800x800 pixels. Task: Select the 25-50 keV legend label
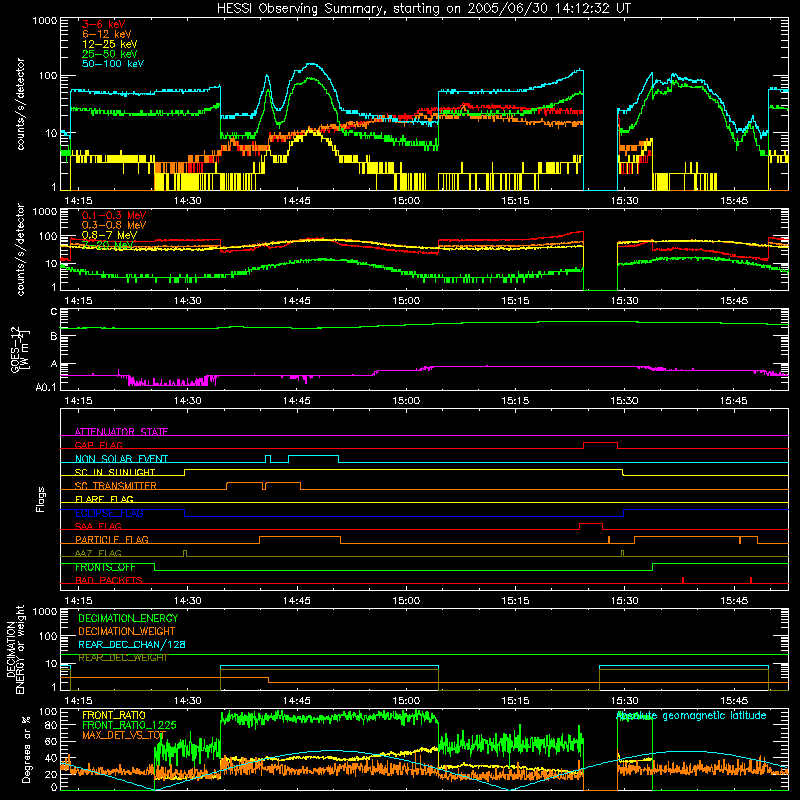tap(110, 54)
